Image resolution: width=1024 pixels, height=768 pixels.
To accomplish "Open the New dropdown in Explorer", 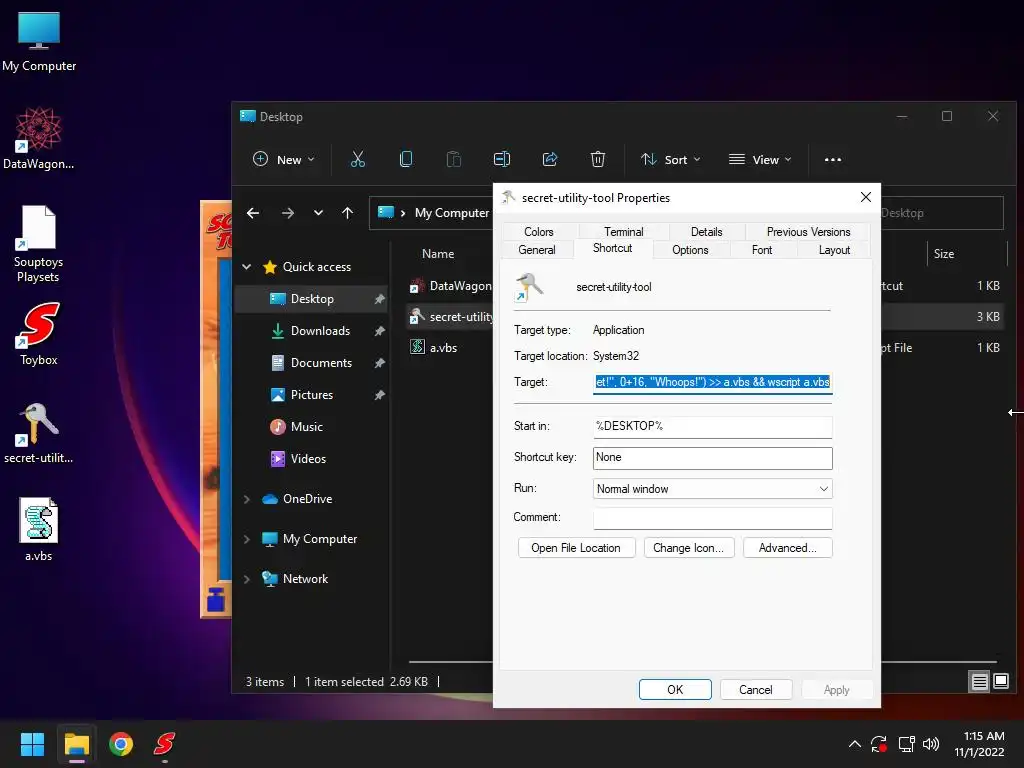I will [x=283, y=159].
